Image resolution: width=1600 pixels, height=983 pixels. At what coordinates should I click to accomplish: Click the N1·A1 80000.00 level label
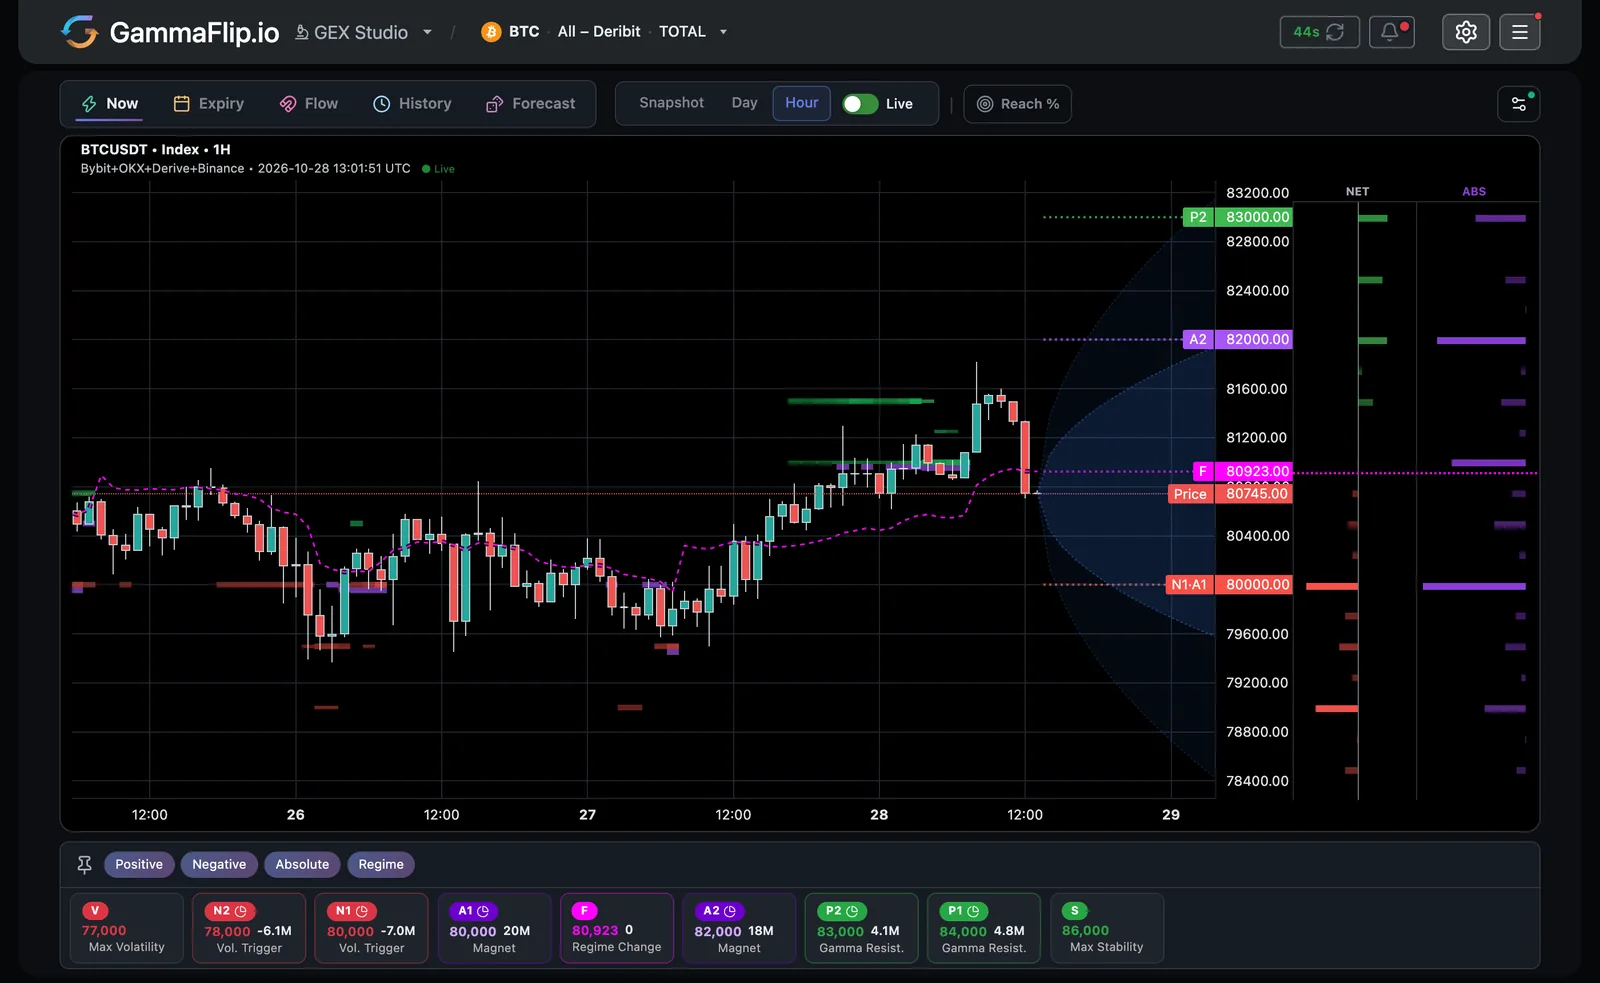click(x=1230, y=585)
